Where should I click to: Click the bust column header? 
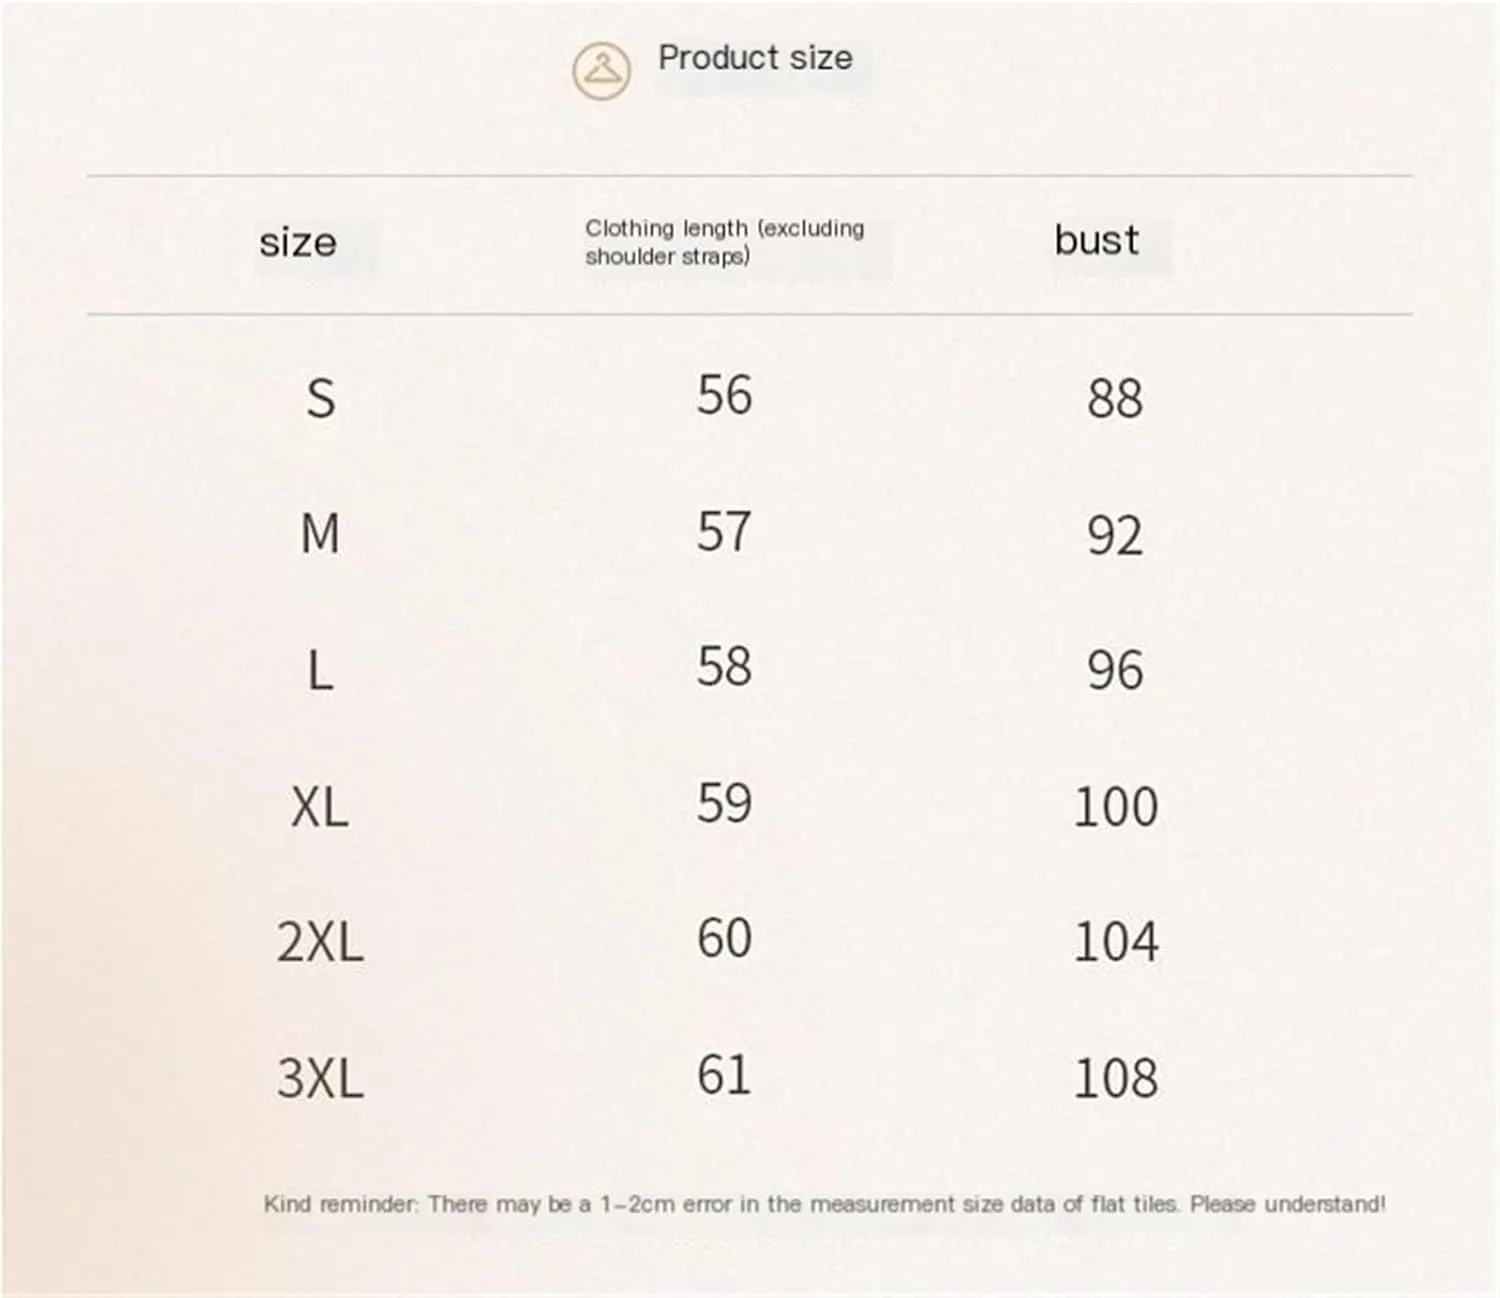pos(1096,240)
